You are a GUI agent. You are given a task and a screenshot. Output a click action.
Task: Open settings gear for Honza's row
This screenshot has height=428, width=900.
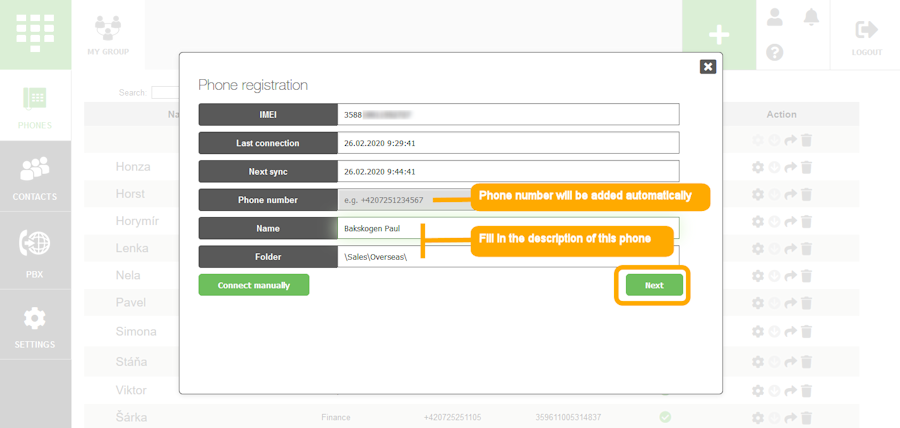(x=758, y=167)
